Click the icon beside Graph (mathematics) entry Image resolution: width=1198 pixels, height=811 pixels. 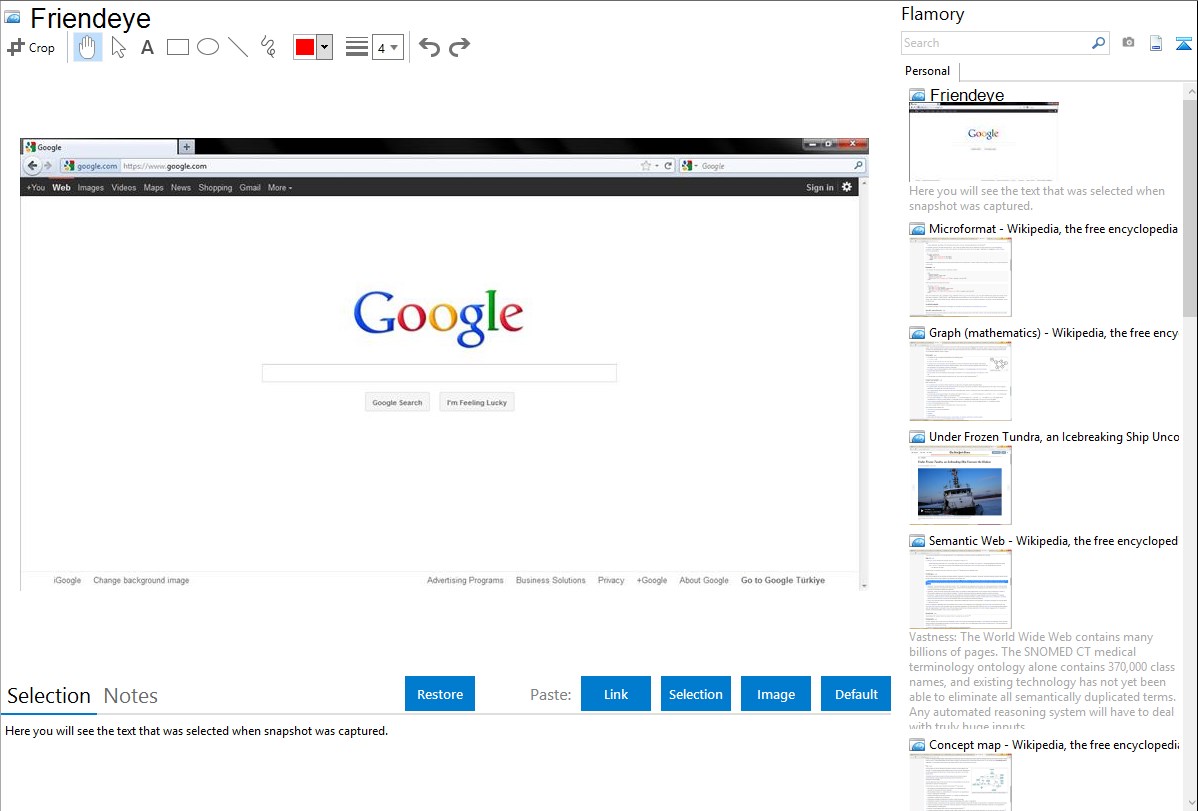click(918, 333)
